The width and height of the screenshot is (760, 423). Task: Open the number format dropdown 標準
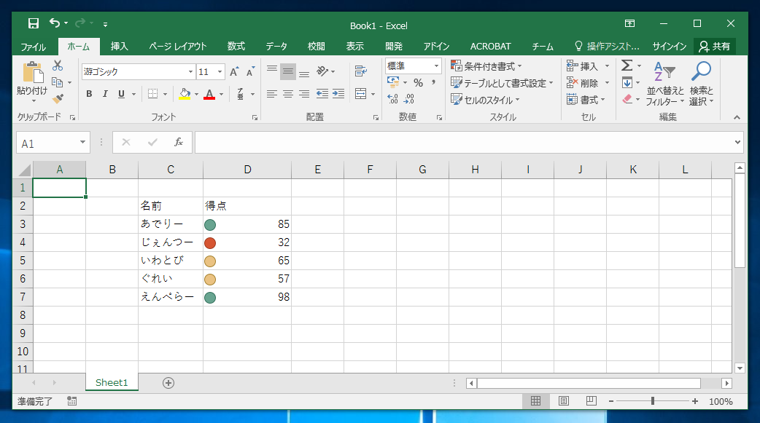point(436,65)
